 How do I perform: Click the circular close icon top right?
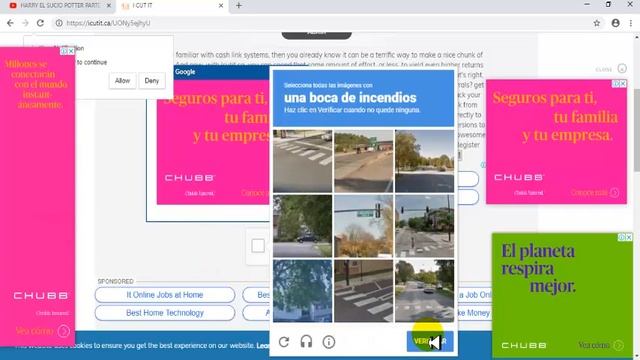[x=622, y=69]
